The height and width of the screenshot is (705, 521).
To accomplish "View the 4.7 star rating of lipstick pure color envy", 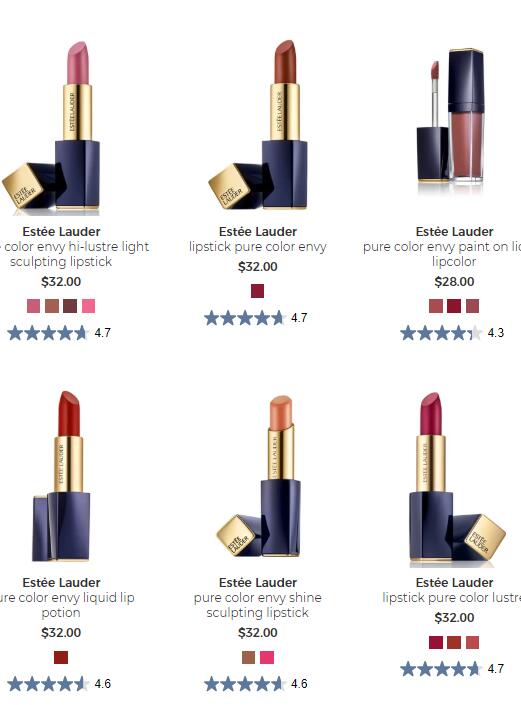I will coord(256,318).
